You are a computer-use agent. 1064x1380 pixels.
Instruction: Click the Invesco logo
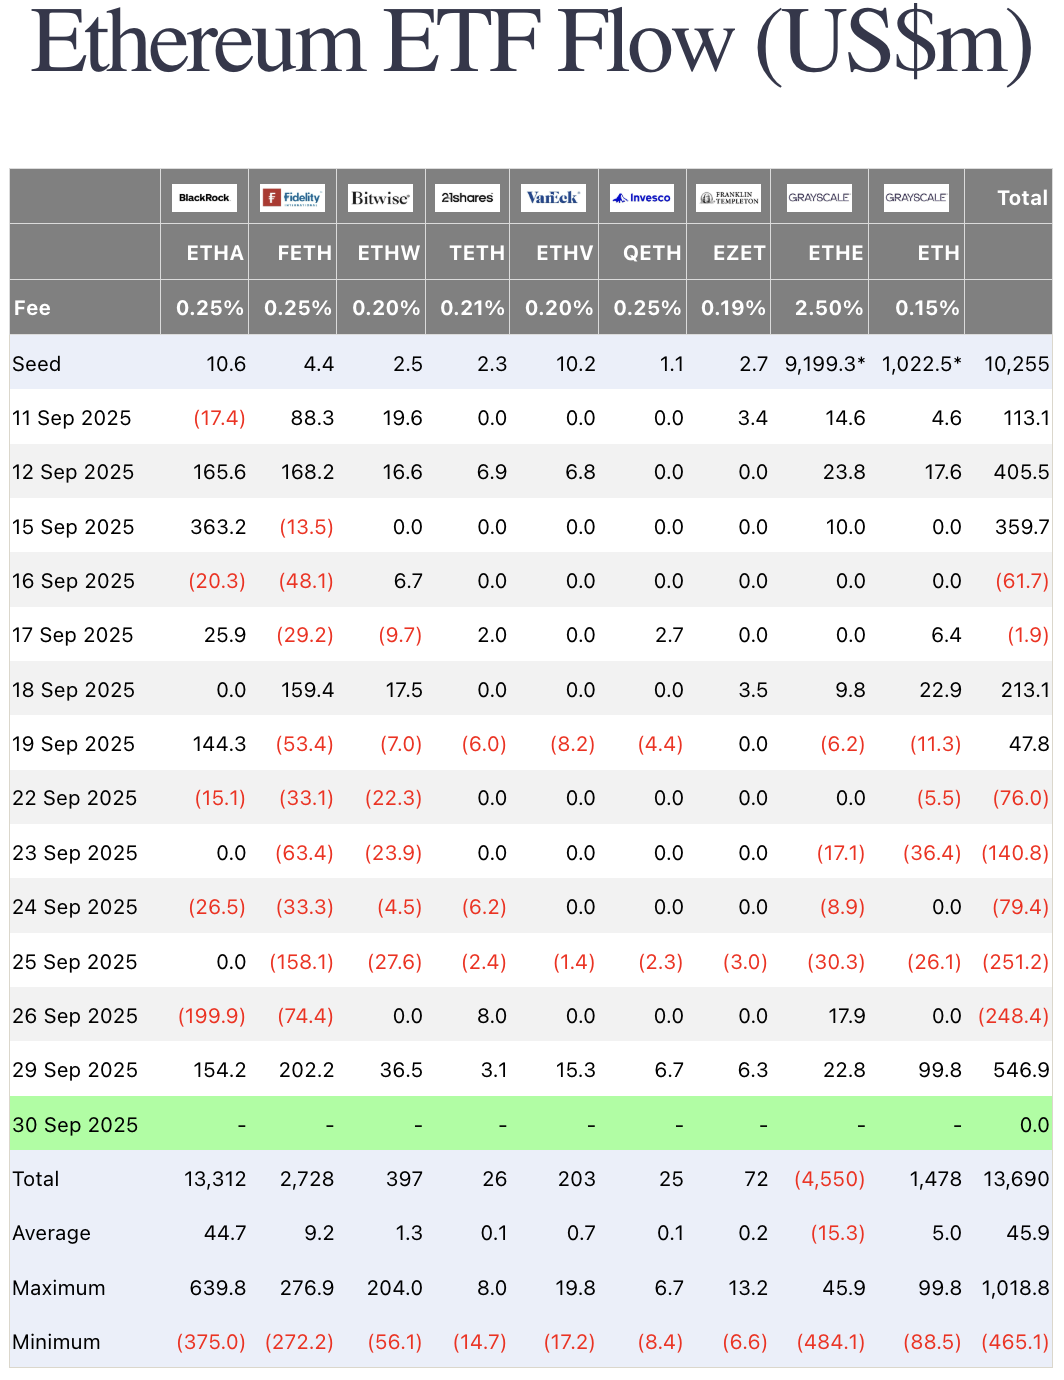pos(642,197)
